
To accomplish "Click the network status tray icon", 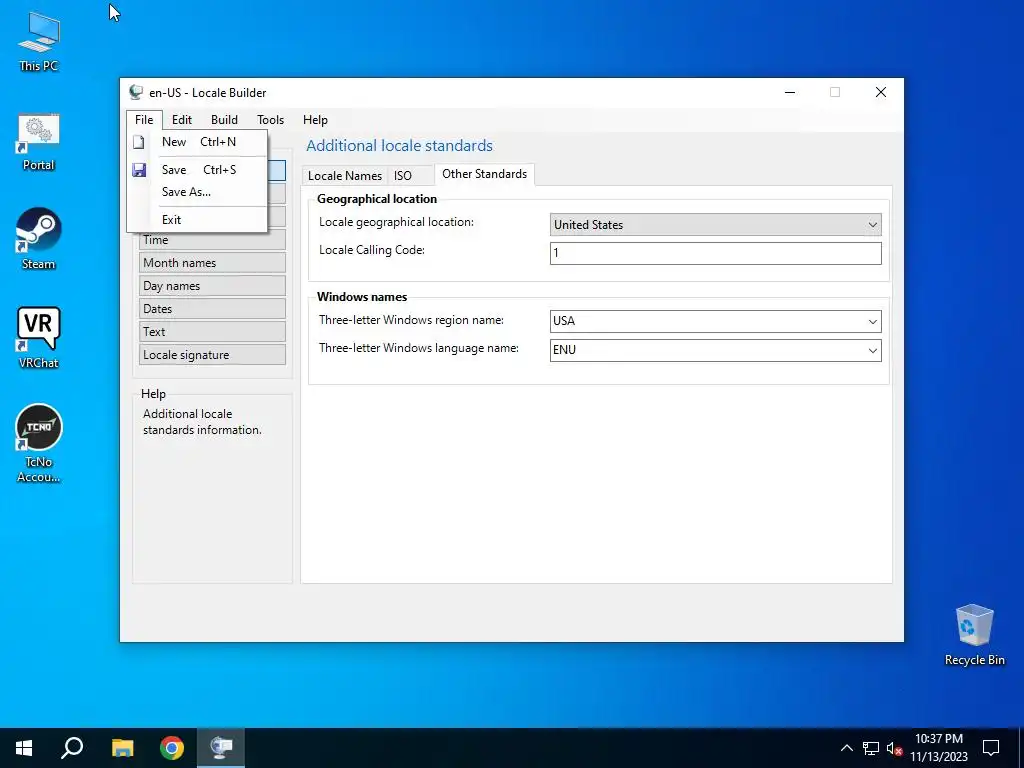I will click(x=871, y=748).
